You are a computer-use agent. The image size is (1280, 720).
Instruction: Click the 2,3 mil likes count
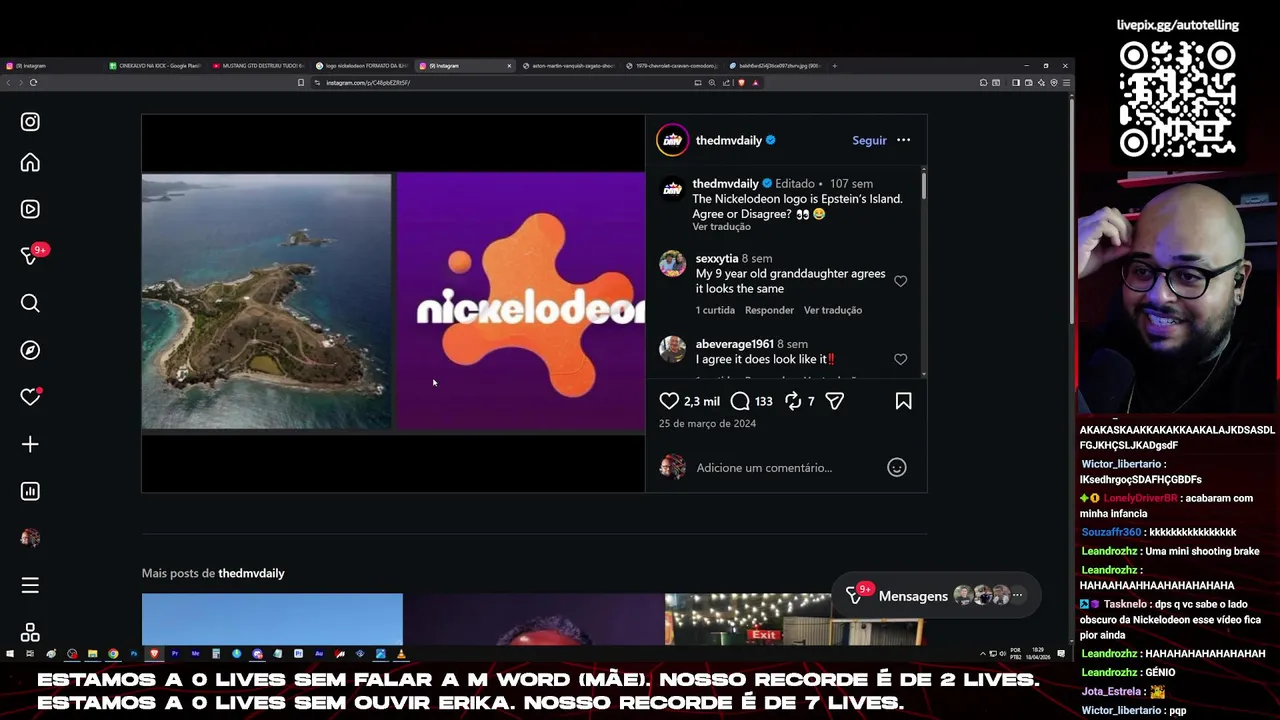(702, 401)
